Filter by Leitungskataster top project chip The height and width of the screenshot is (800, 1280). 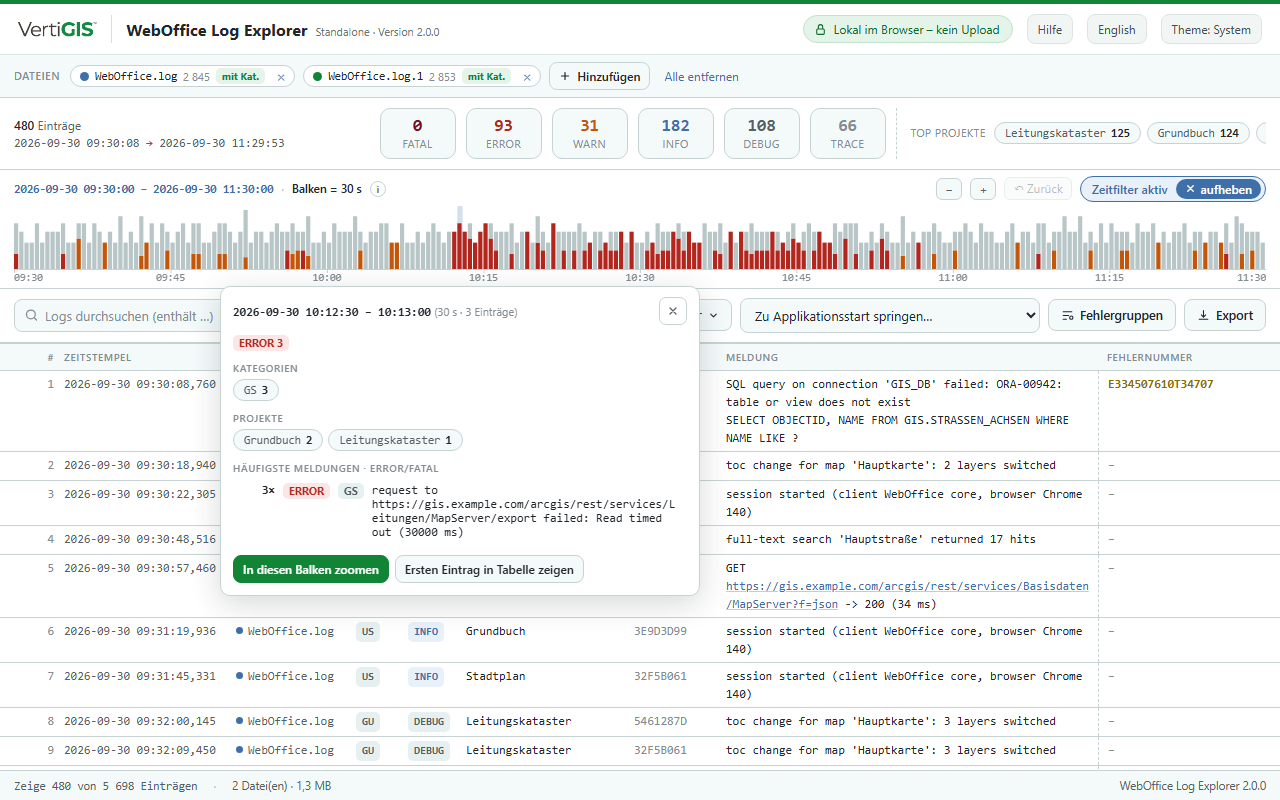1067,133
